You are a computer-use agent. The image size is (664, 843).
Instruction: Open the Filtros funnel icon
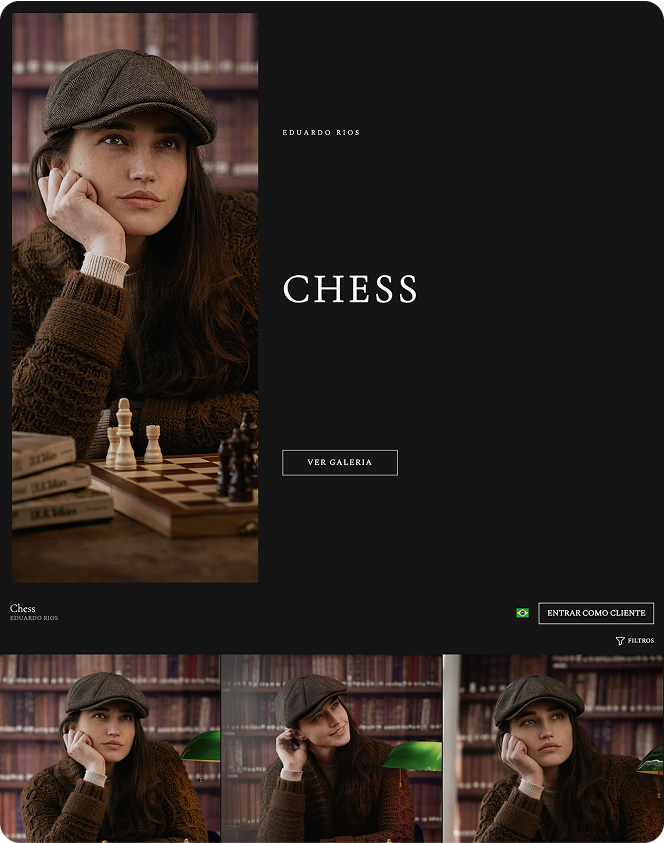pyautogui.click(x=620, y=641)
